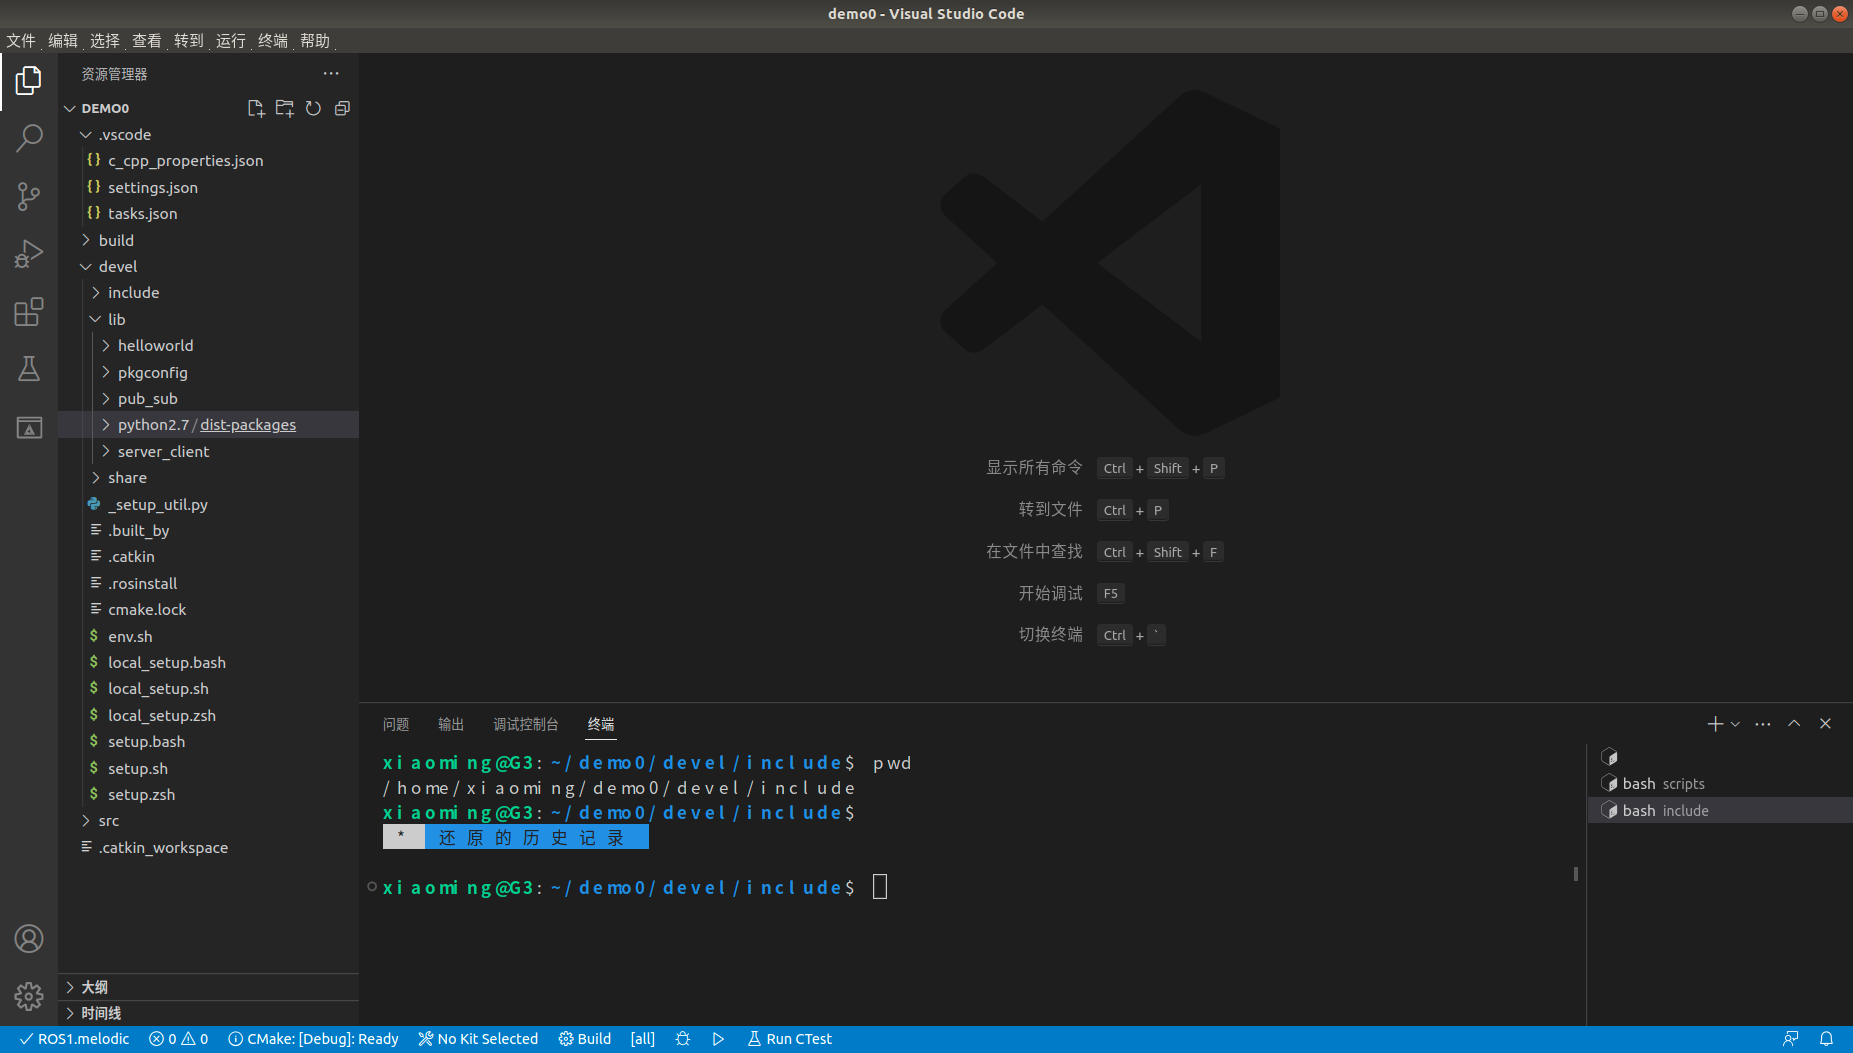
Task: Click the terminal scrollbar
Action: [1576, 873]
